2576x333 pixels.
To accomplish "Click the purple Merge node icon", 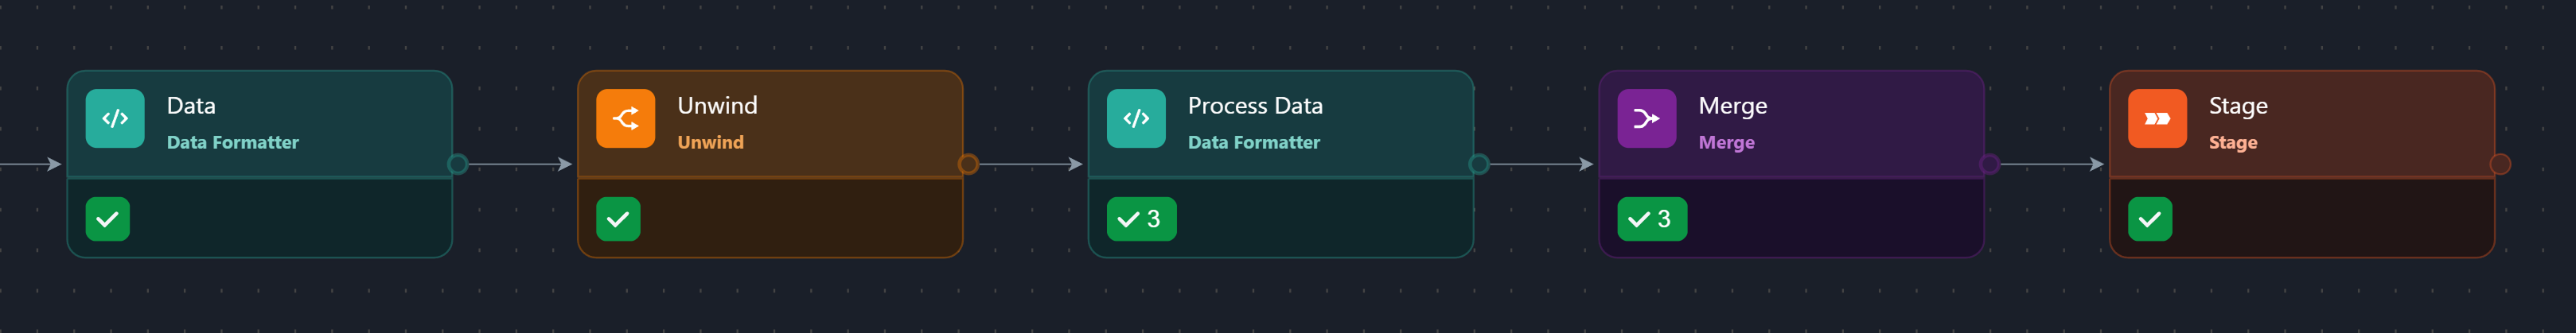I will point(1646,119).
